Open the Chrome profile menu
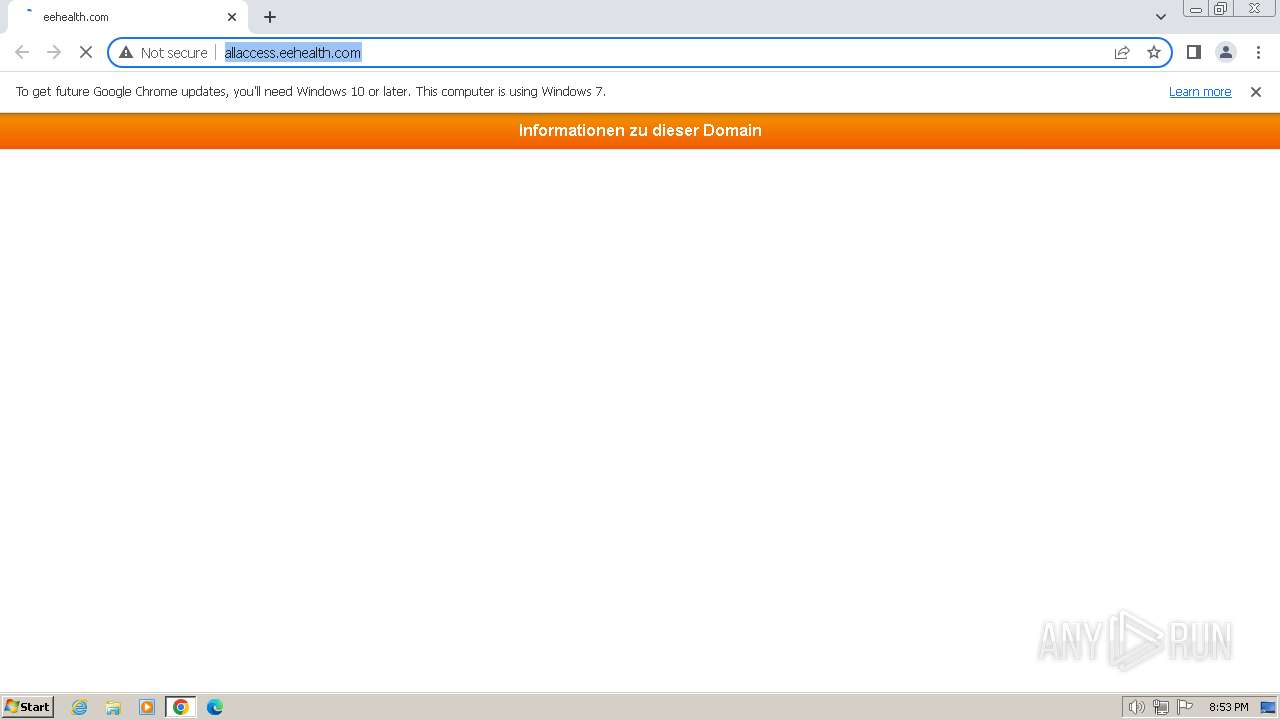 [1226, 52]
